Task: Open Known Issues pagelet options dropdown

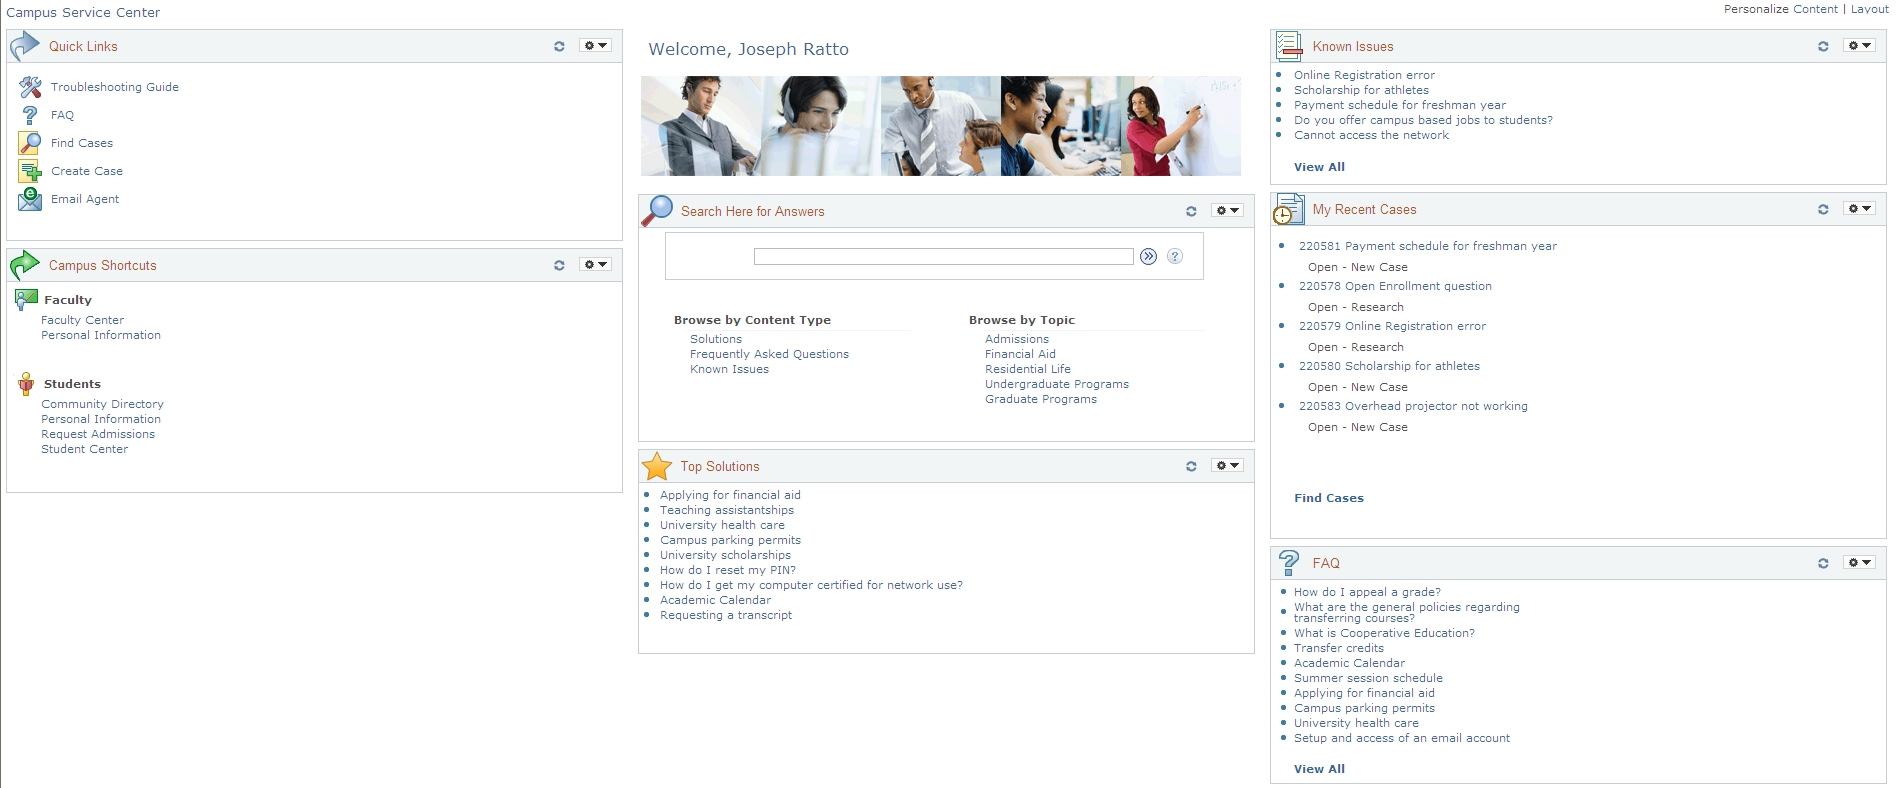Action: click(x=1860, y=46)
